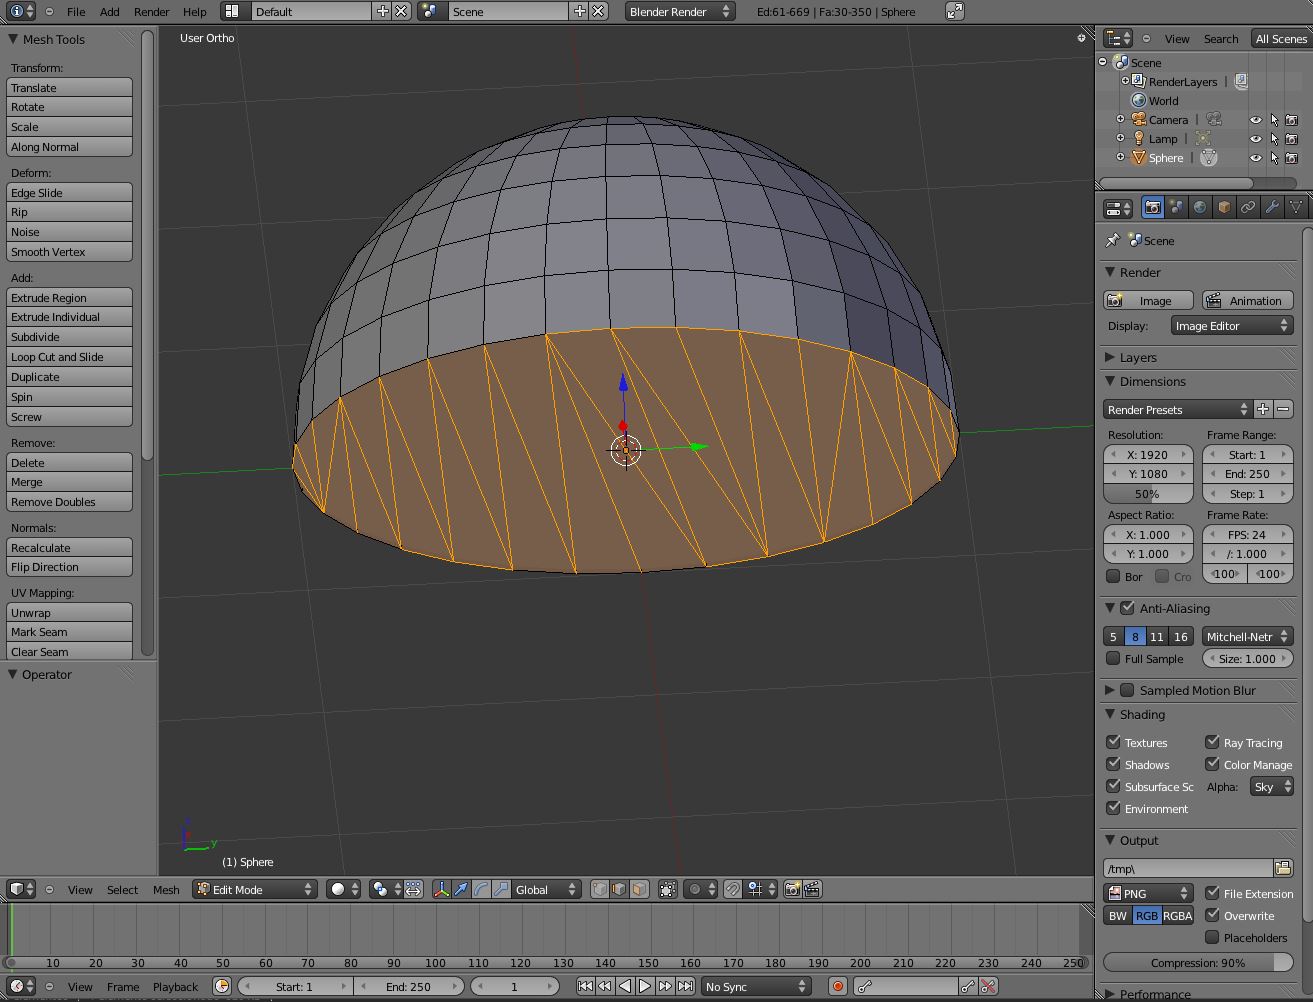1313x1002 pixels.
Task: Adjust the resolution 50% percentage slider
Action: tap(1148, 494)
